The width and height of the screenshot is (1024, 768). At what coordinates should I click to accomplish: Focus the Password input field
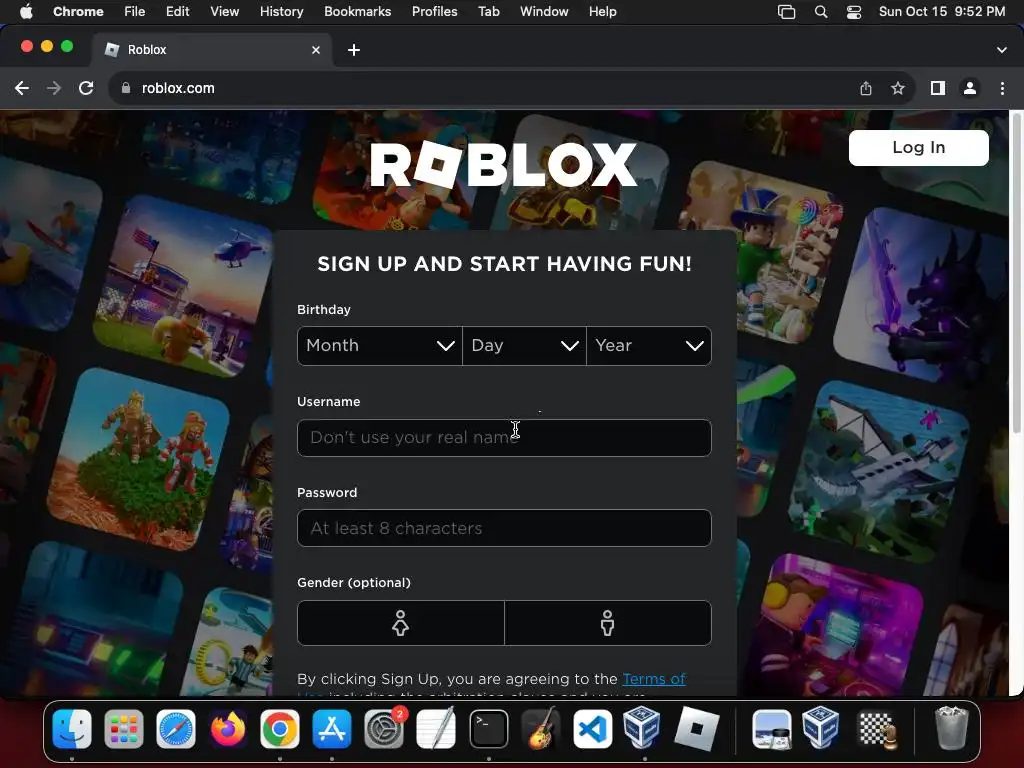[x=504, y=528]
